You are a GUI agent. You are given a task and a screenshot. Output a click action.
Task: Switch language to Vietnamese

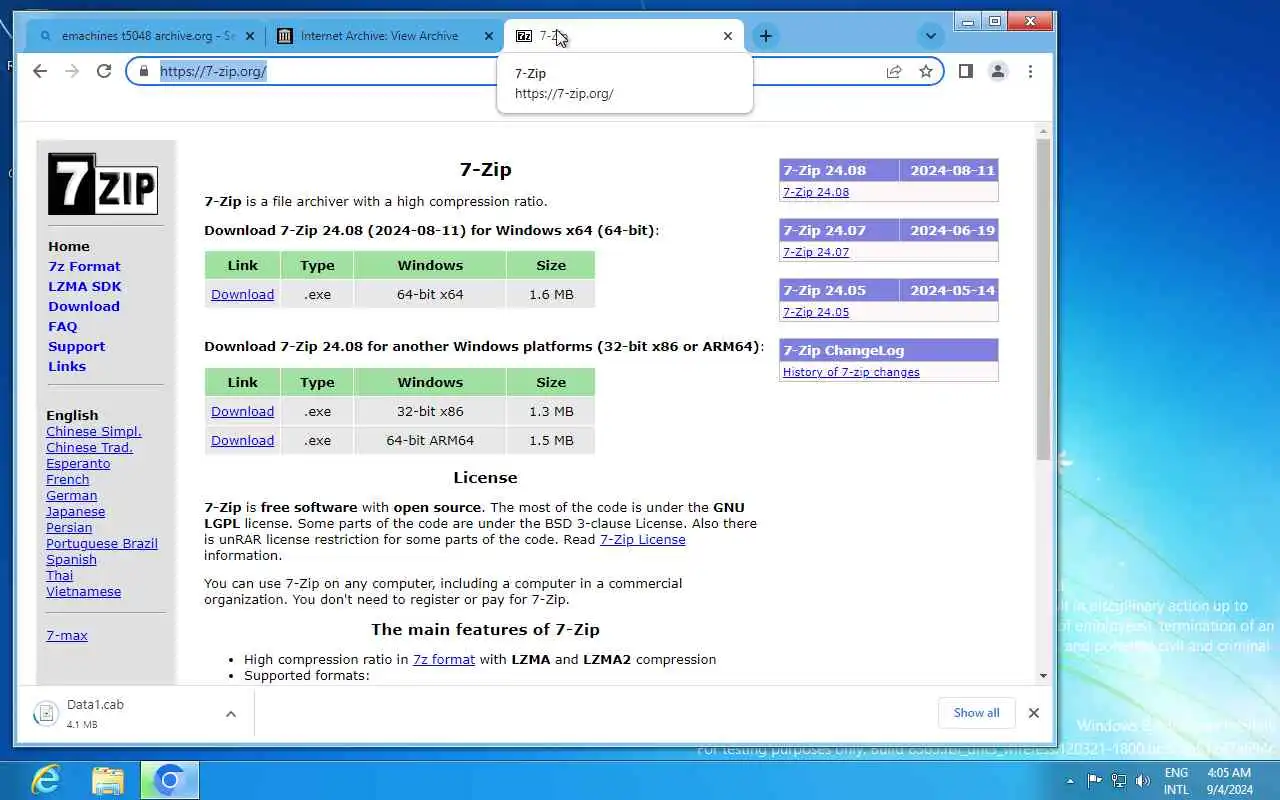click(83, 591)
